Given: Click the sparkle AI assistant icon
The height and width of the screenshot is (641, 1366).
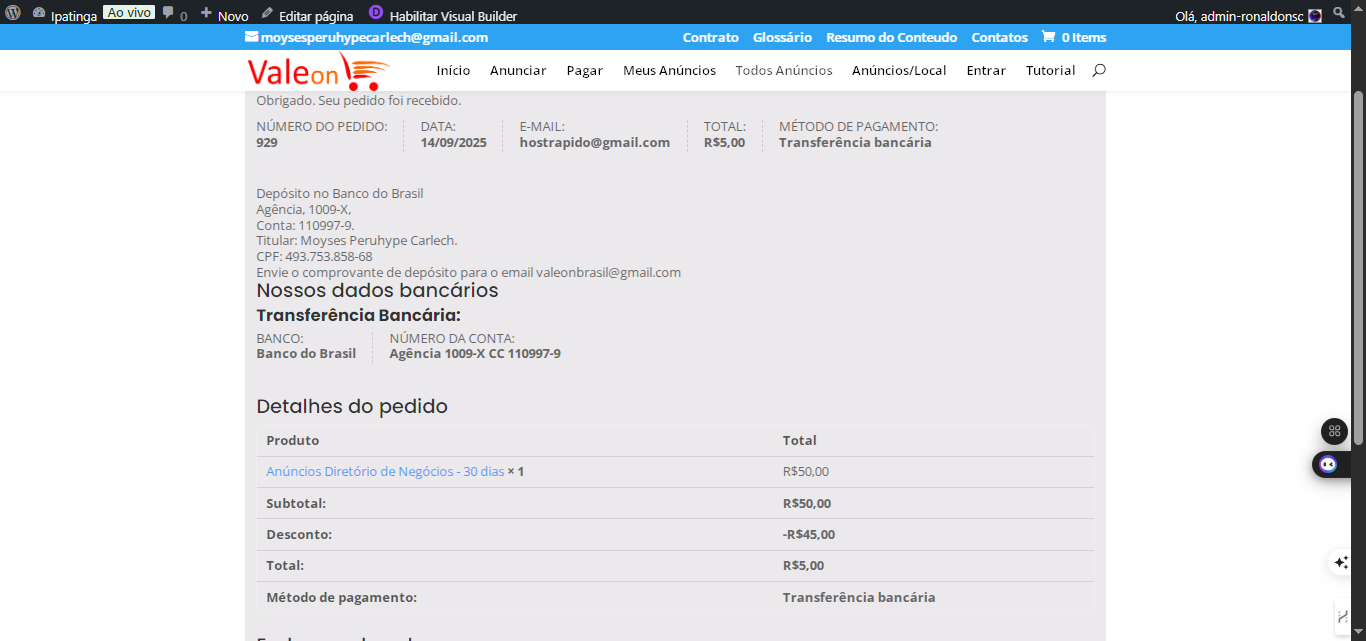Looking at the screenshot, I should click(1341, 562).
